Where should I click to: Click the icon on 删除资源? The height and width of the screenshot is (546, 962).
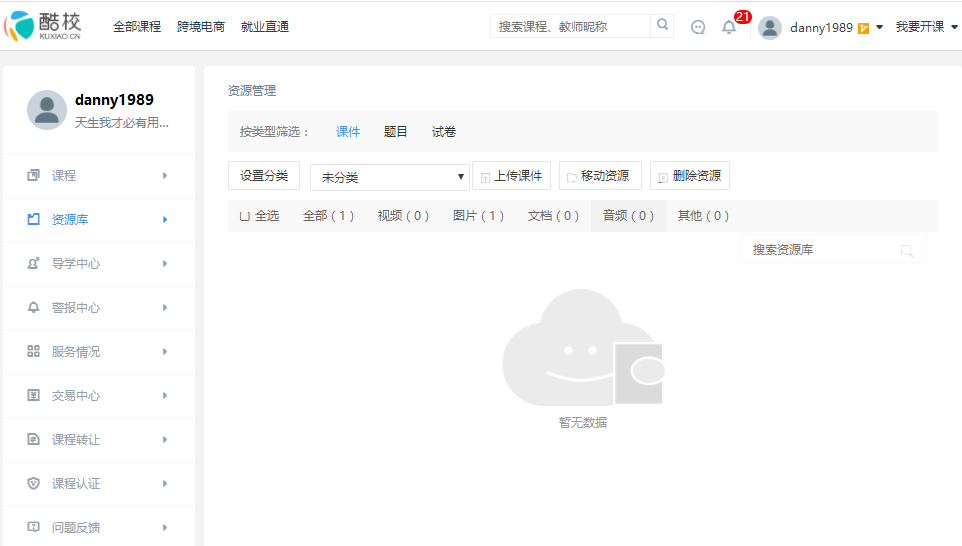663,177
